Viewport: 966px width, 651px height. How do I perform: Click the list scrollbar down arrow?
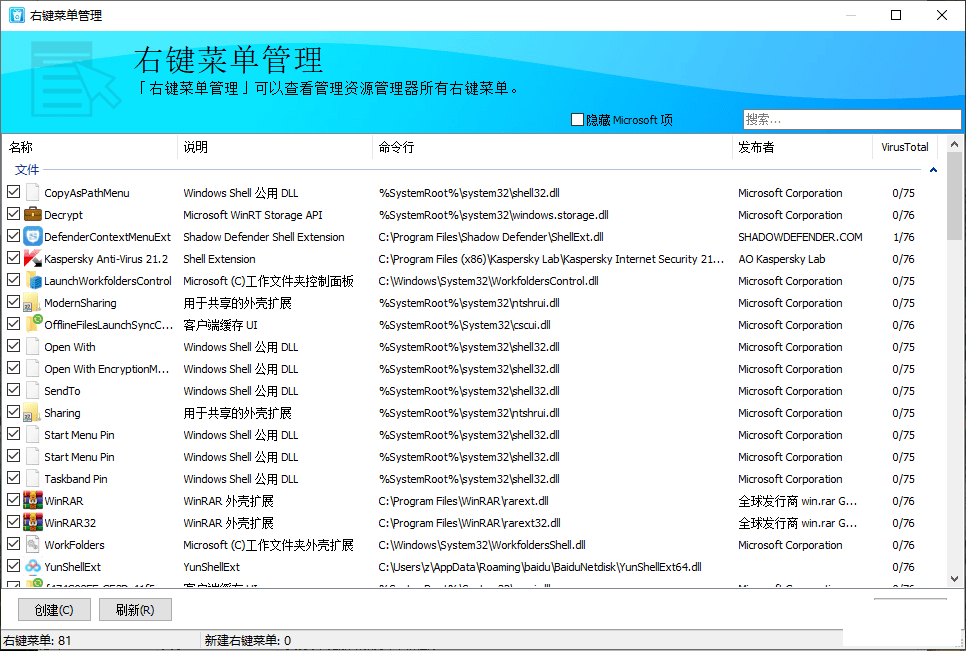(x=954, y=579)
